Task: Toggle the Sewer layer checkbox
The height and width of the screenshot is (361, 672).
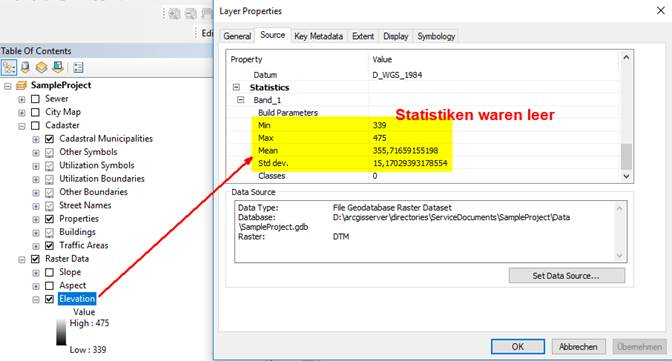Action: 36,99
